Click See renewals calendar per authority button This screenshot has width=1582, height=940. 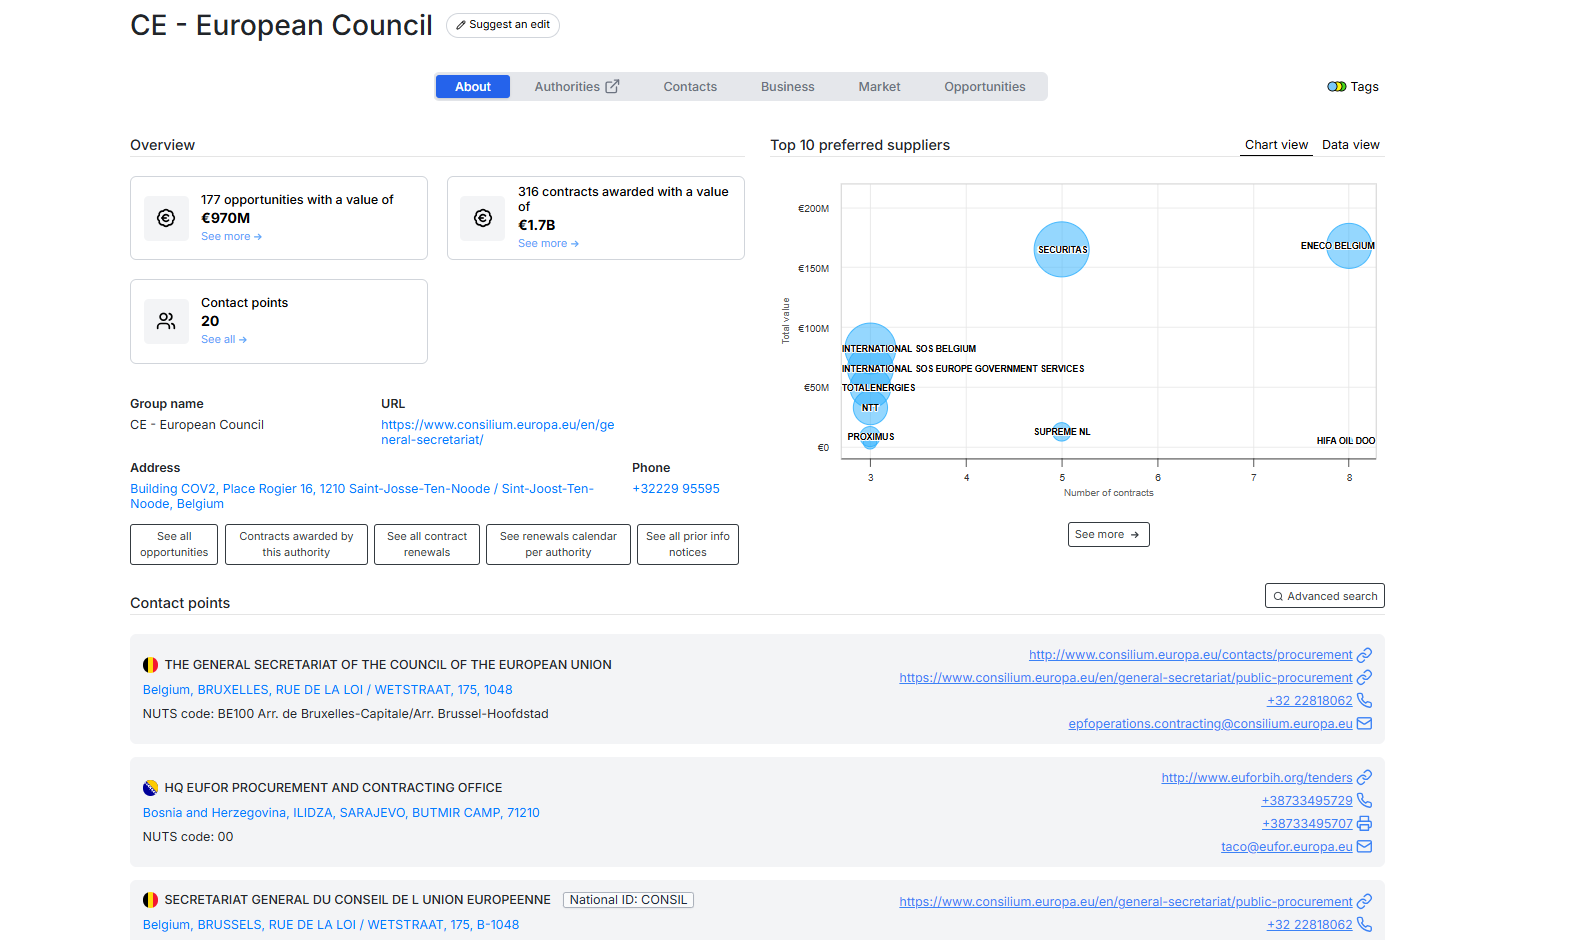click(x=558, y=544)
